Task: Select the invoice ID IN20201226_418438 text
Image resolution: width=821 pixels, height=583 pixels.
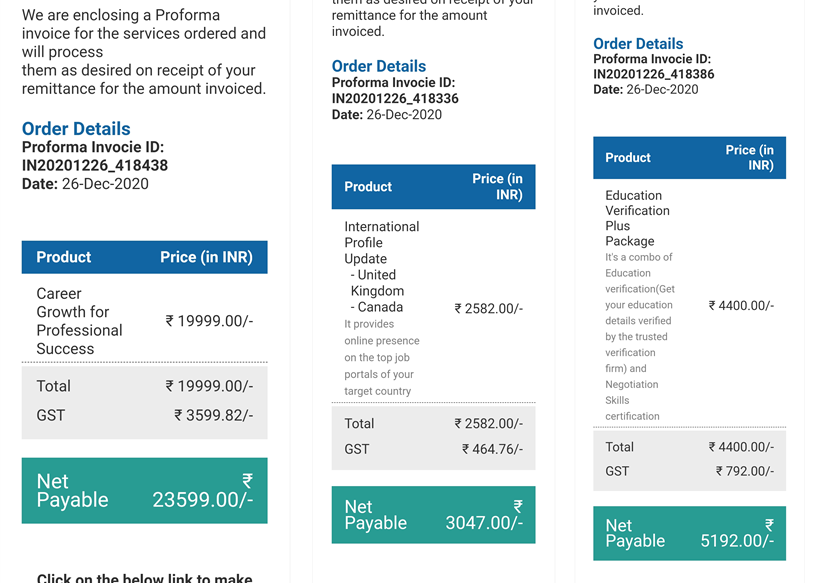Action: 95,165
